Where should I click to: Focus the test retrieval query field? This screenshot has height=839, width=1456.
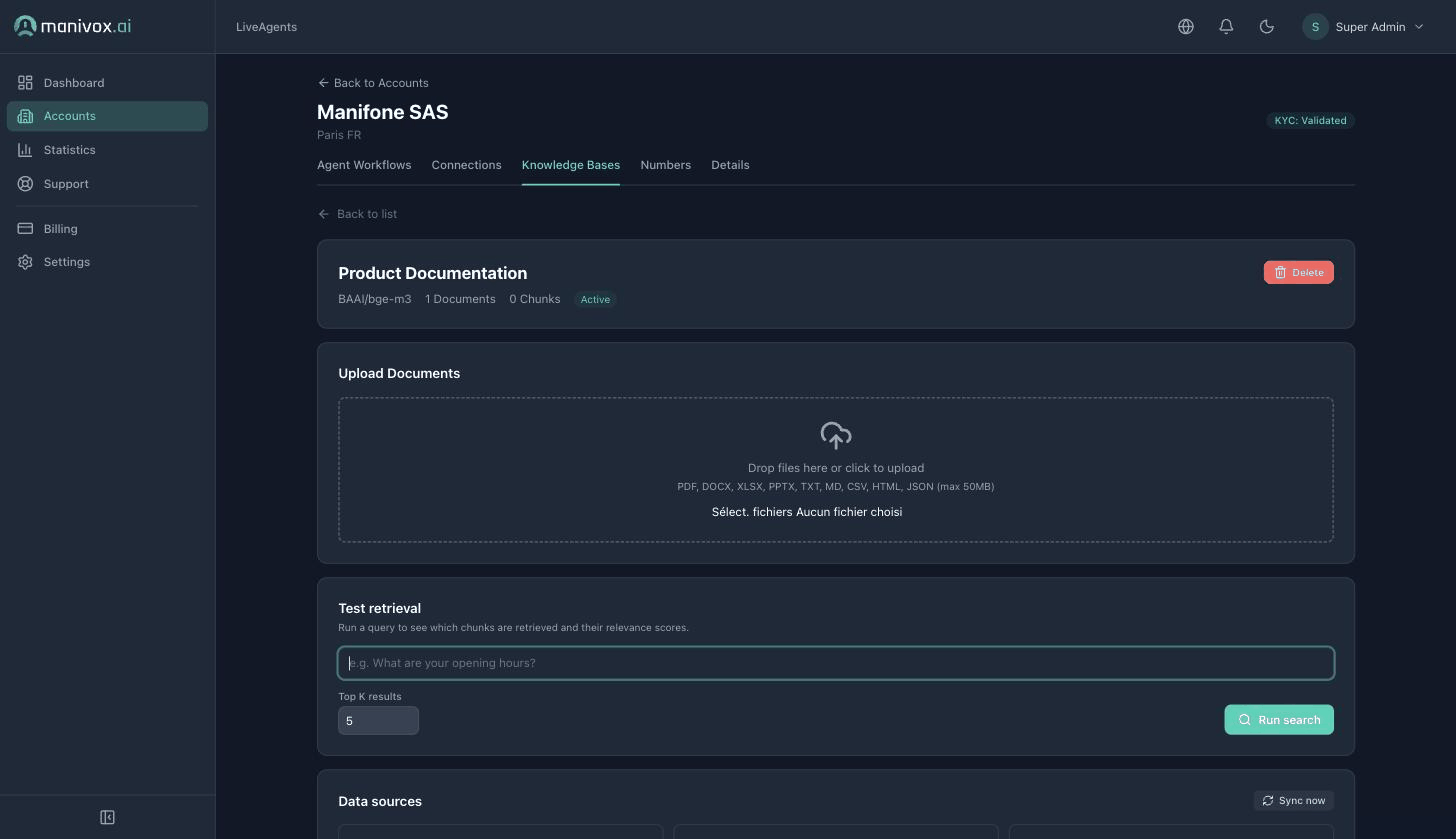pyautogui.click(x=836, y=663)
